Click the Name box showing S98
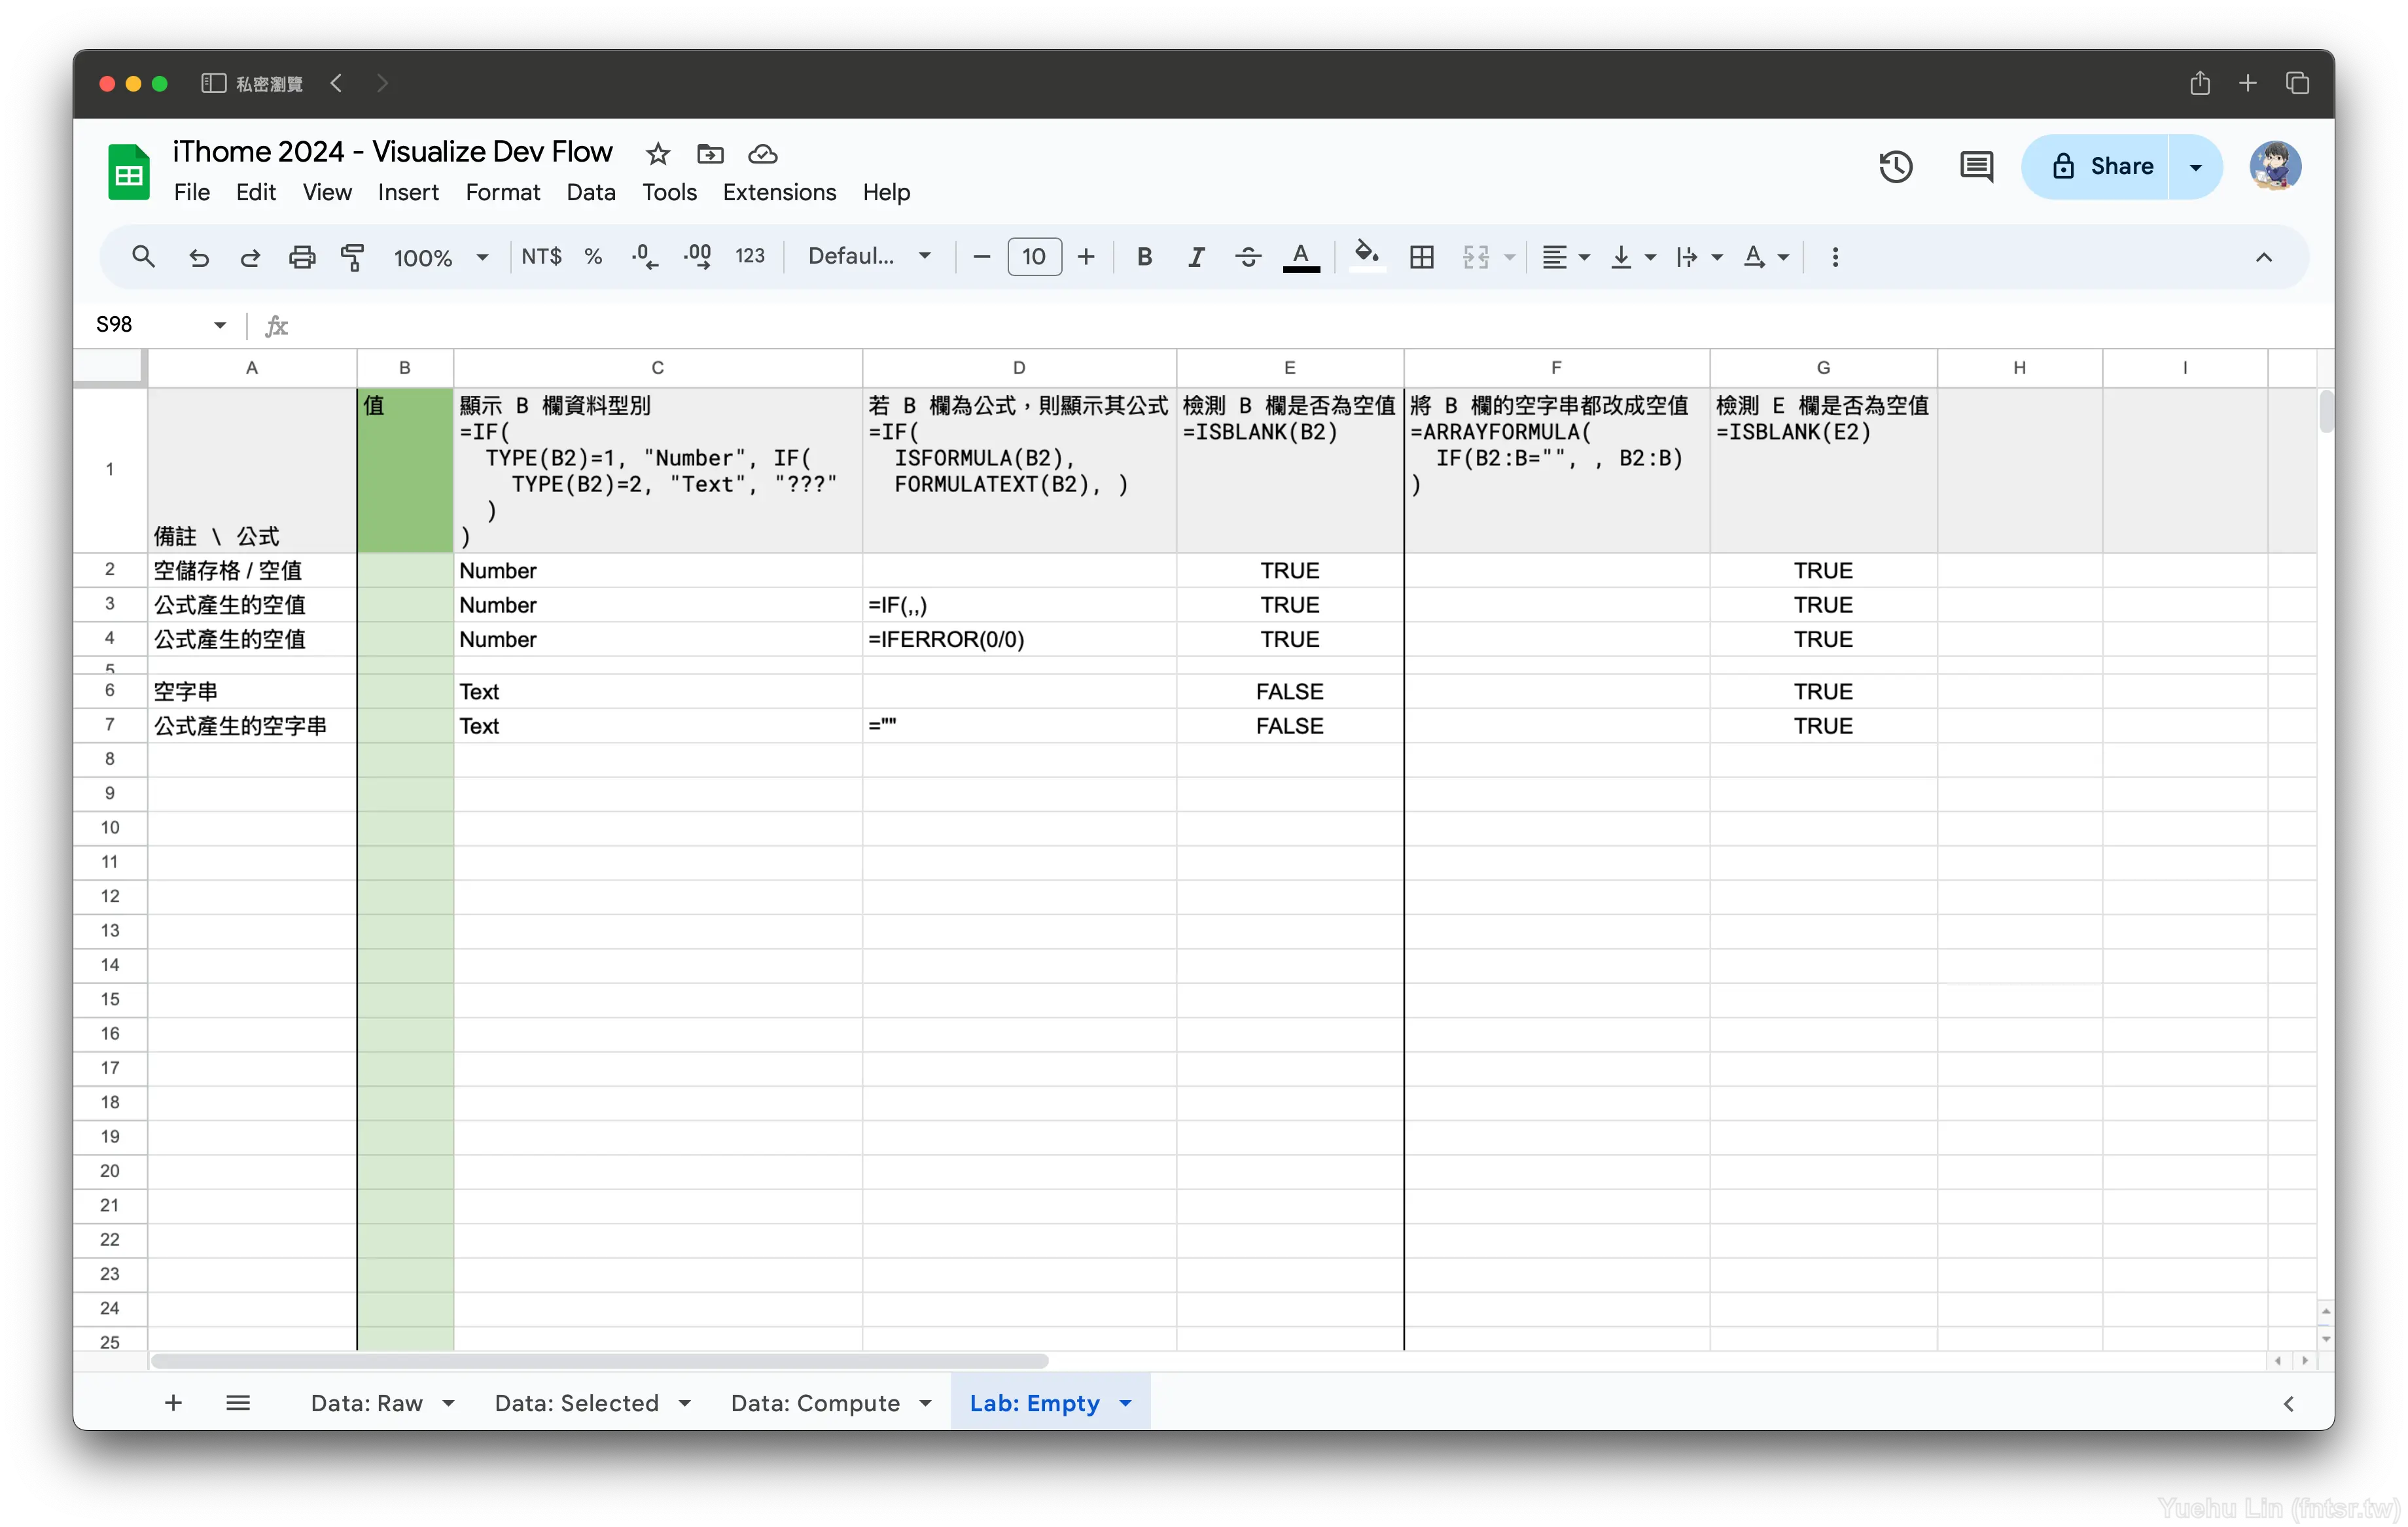Image resolution: width=2408 pixels, height=1527 pixels. tap(160, 324)
